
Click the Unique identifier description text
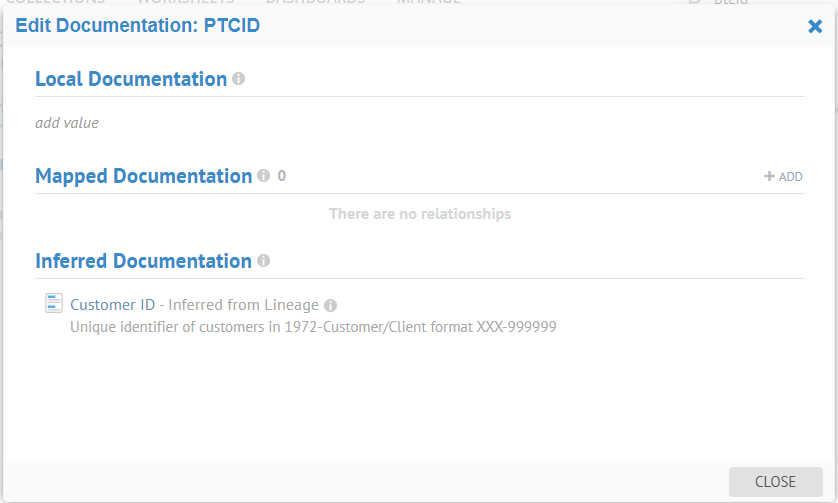pos(313,326)
